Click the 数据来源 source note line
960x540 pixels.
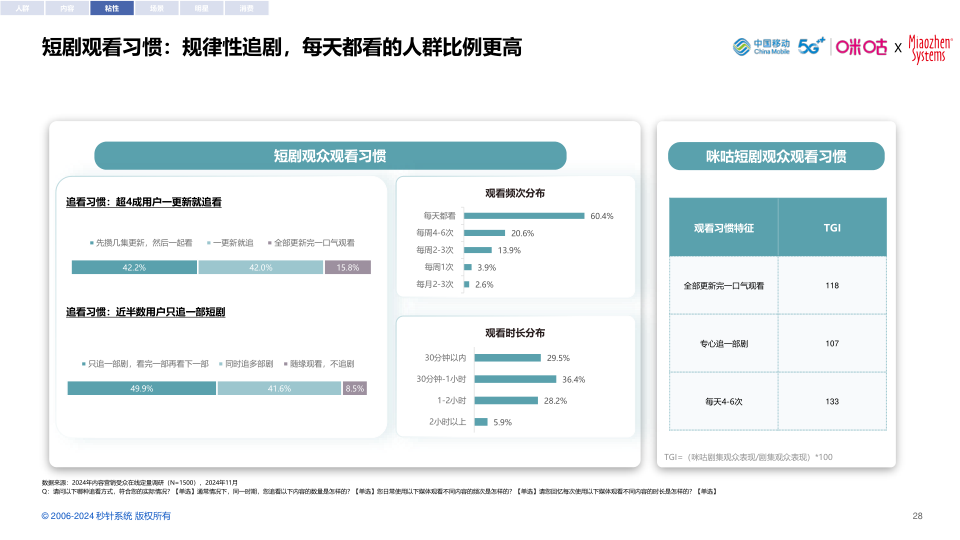tap(140, 482)
